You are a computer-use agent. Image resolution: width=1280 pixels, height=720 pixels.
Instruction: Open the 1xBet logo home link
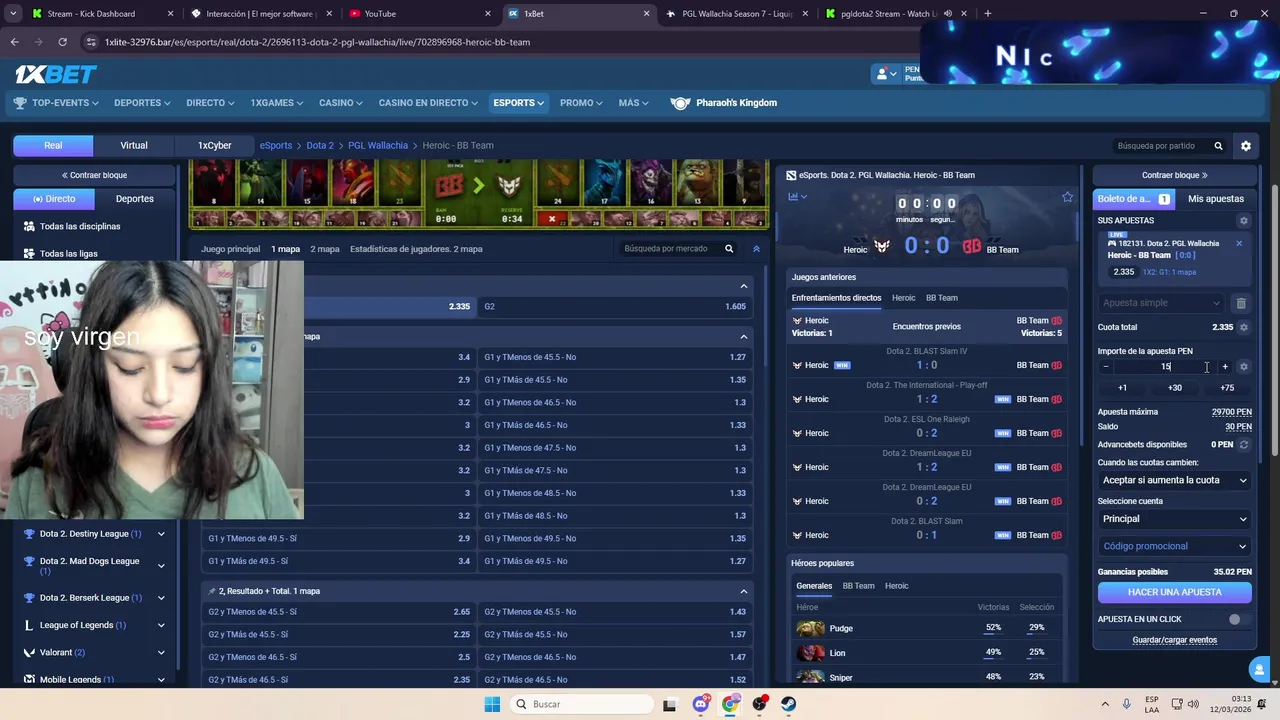(x=55, y=74)
